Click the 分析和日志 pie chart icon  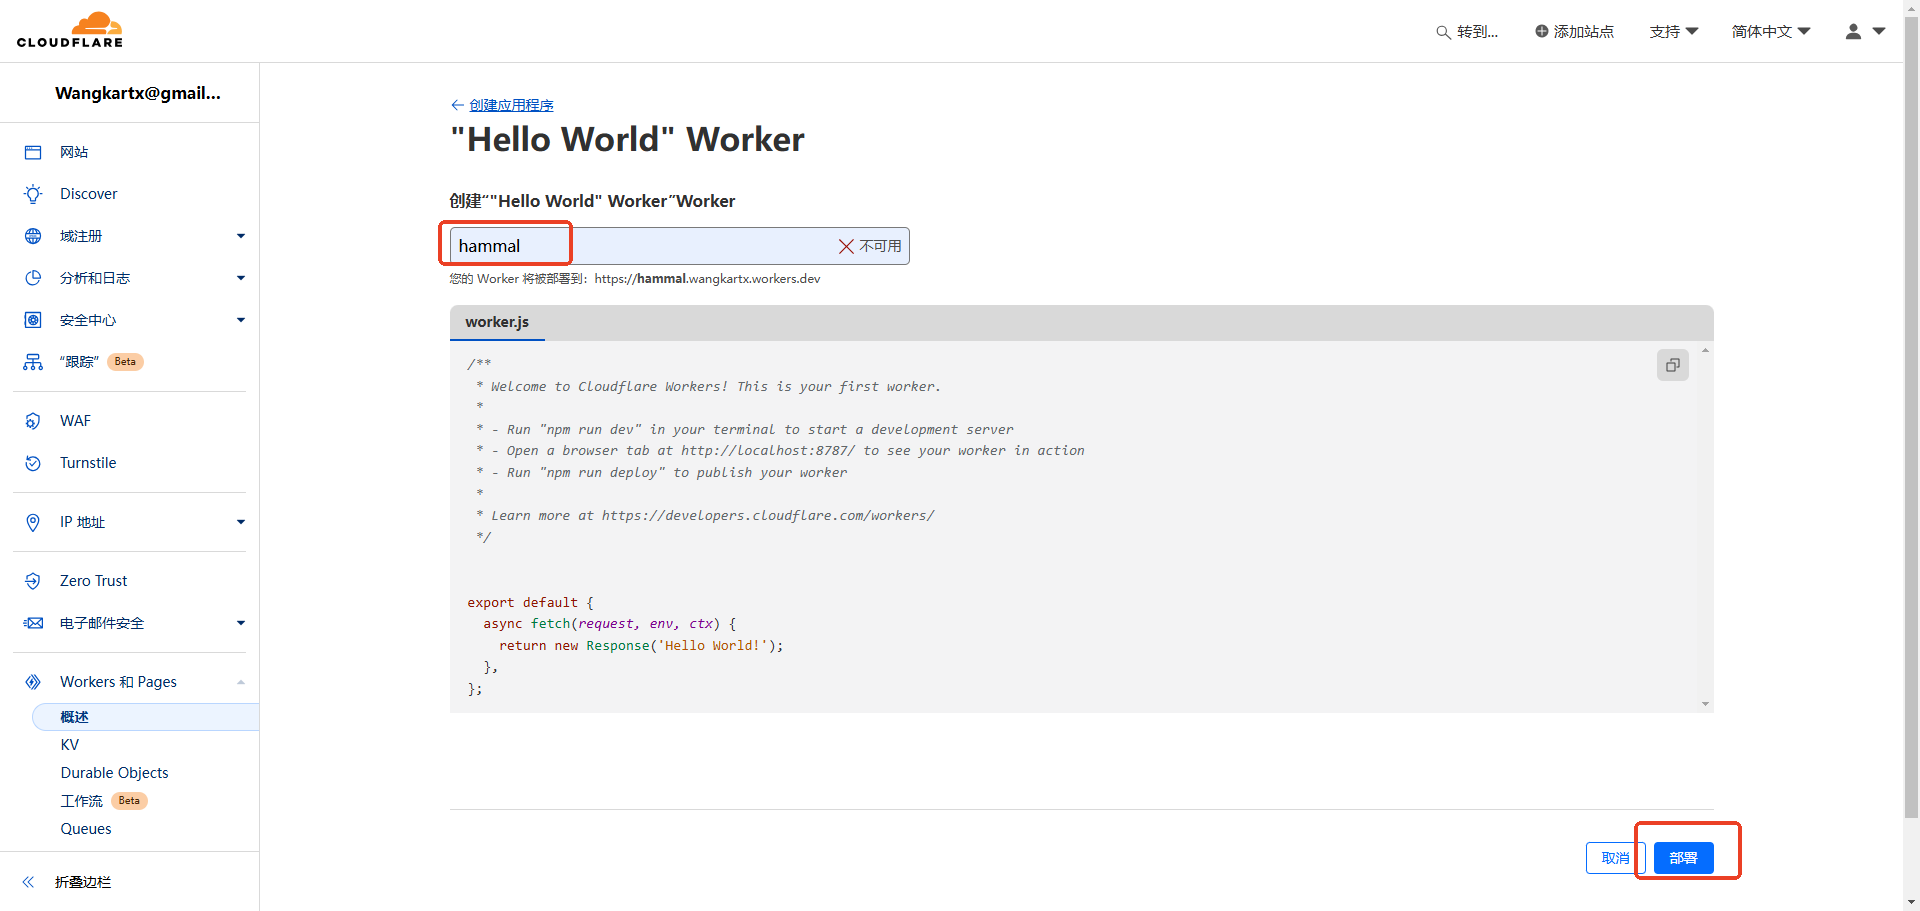pos(33,278)
